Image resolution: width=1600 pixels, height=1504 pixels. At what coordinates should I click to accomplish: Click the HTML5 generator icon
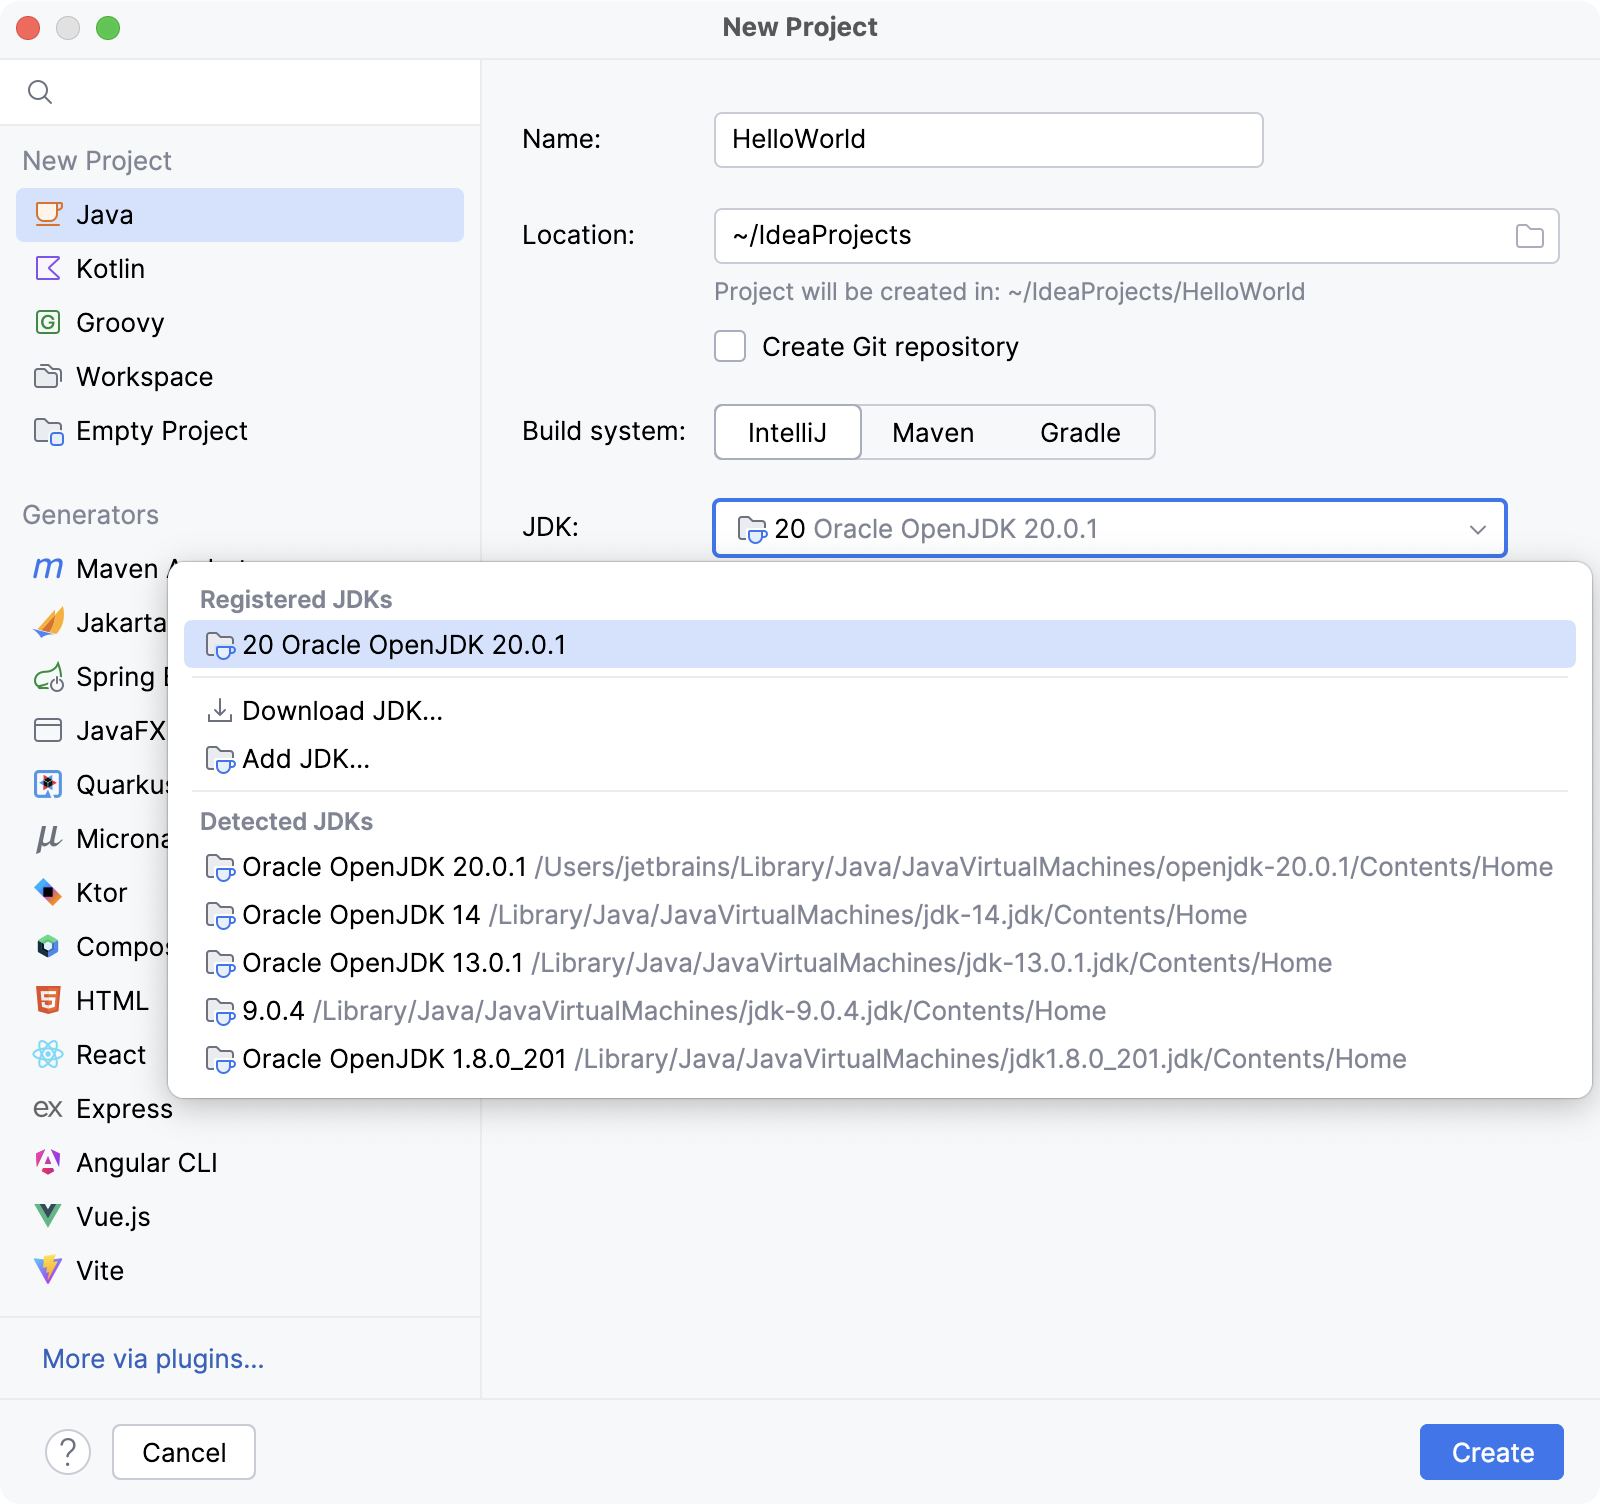(x=48, y=1000)
